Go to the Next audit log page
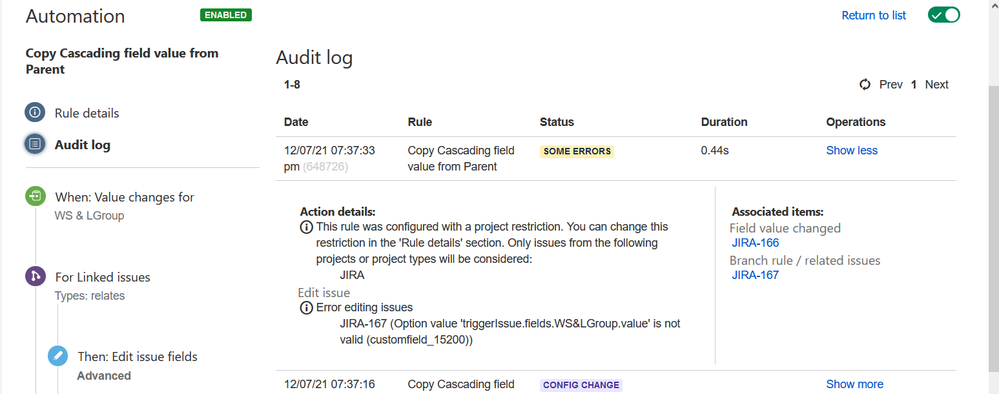Image resolution: width=999 pixels, height=394 pixels. (937, 84)
